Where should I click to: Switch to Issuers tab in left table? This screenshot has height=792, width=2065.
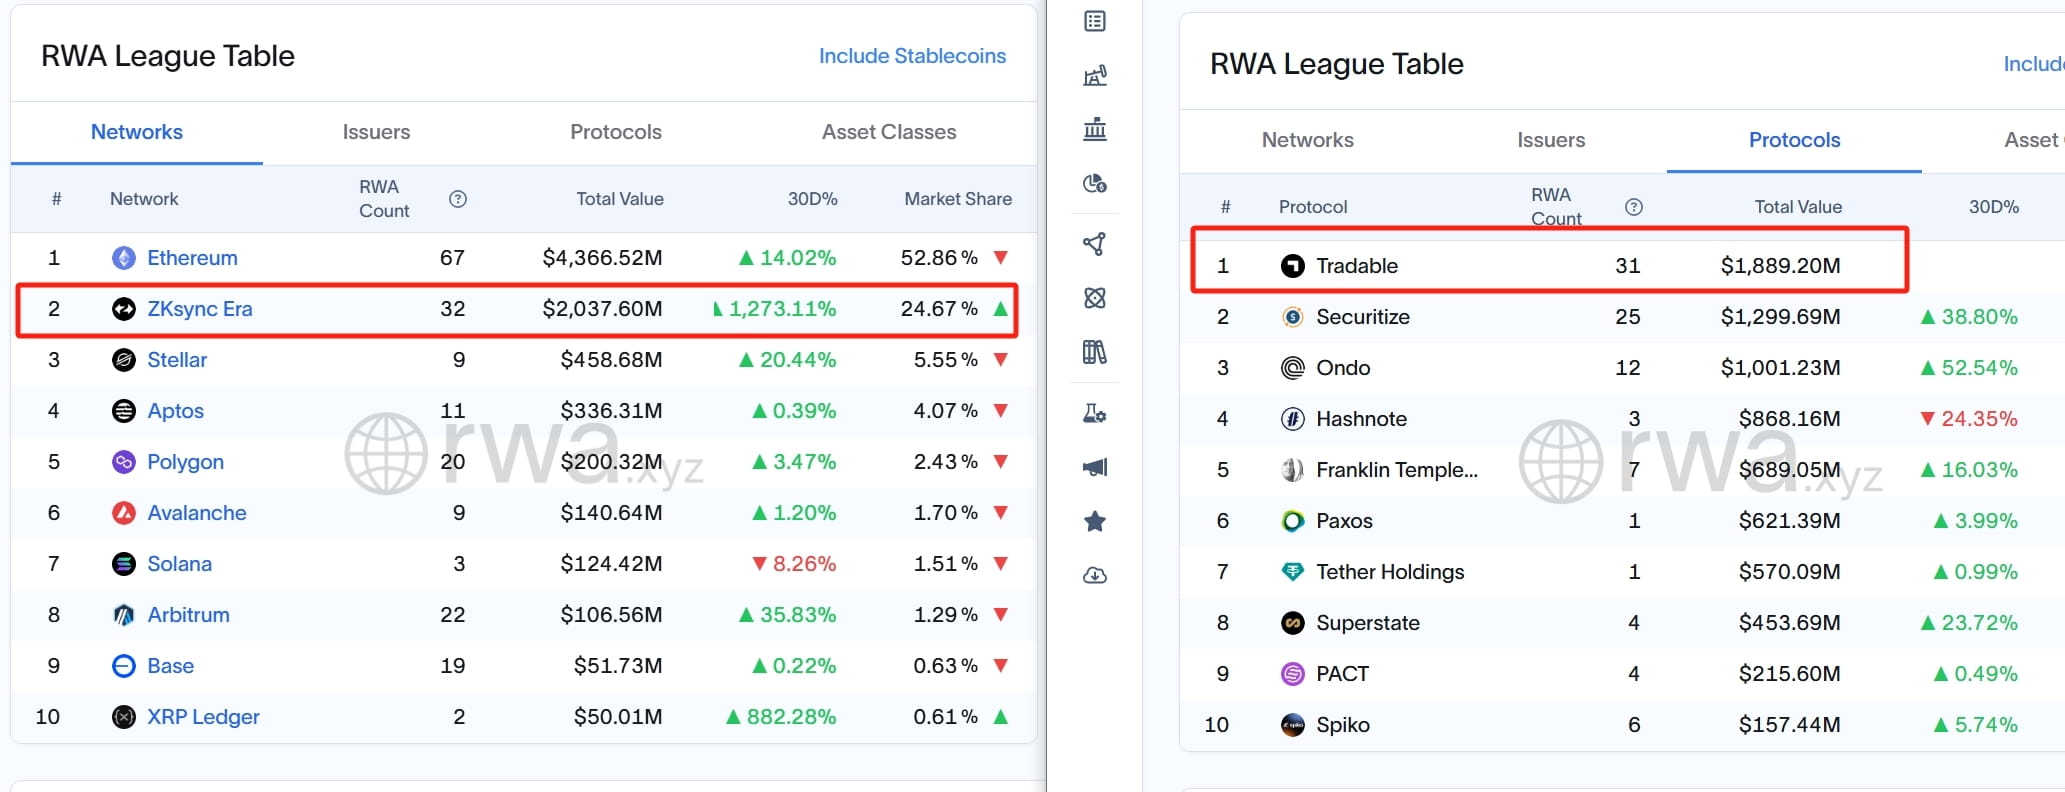click(376, 132)
